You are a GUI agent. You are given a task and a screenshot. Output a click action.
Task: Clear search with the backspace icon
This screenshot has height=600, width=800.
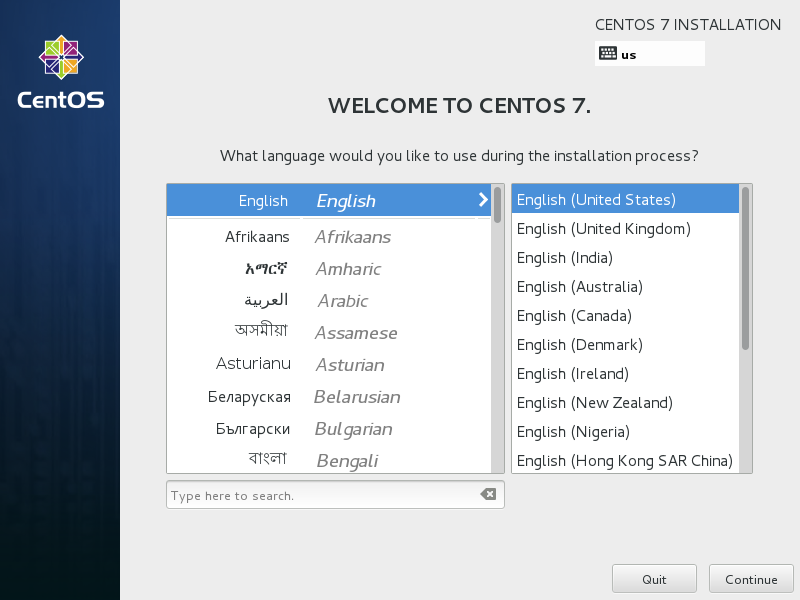click(x=488, y=494)
